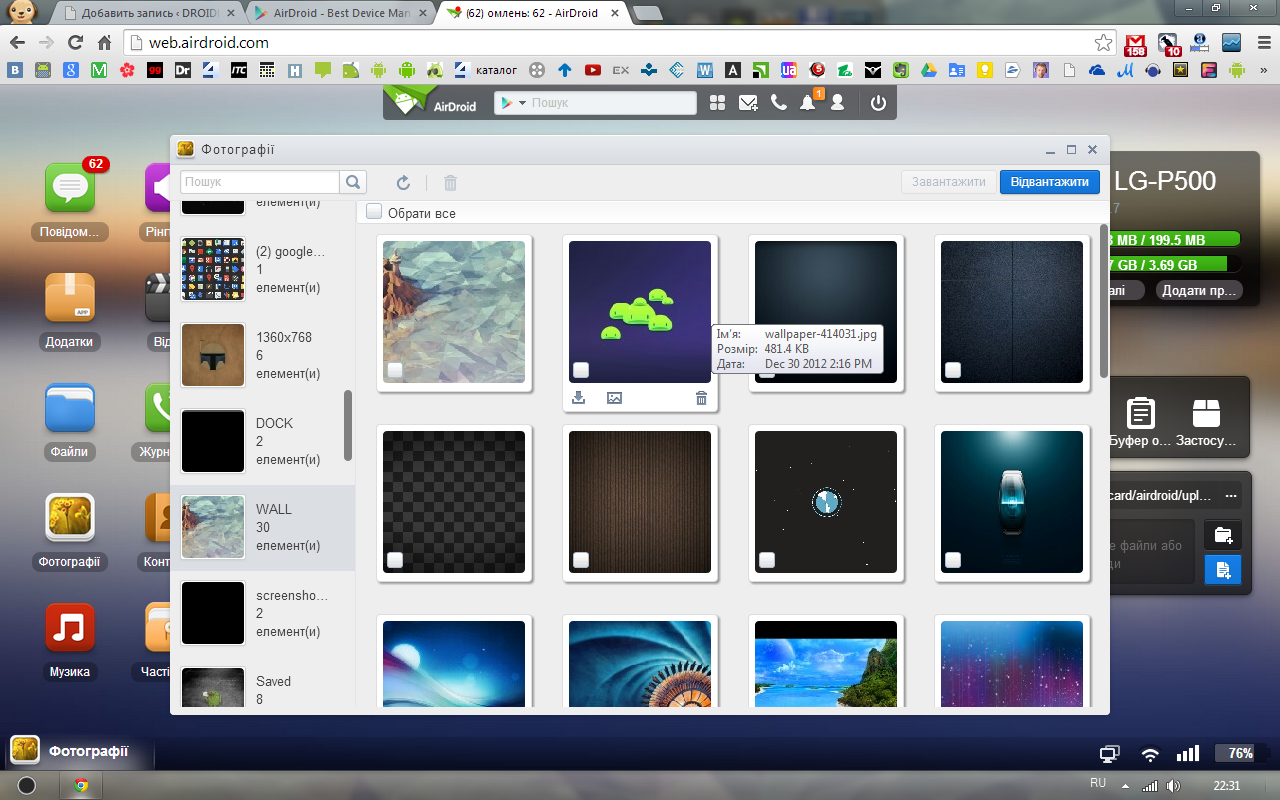The width and height of the screenshot is (1280, 800).
Task: Open the Файли files desktop icon
Action: [x=70, y=408]
